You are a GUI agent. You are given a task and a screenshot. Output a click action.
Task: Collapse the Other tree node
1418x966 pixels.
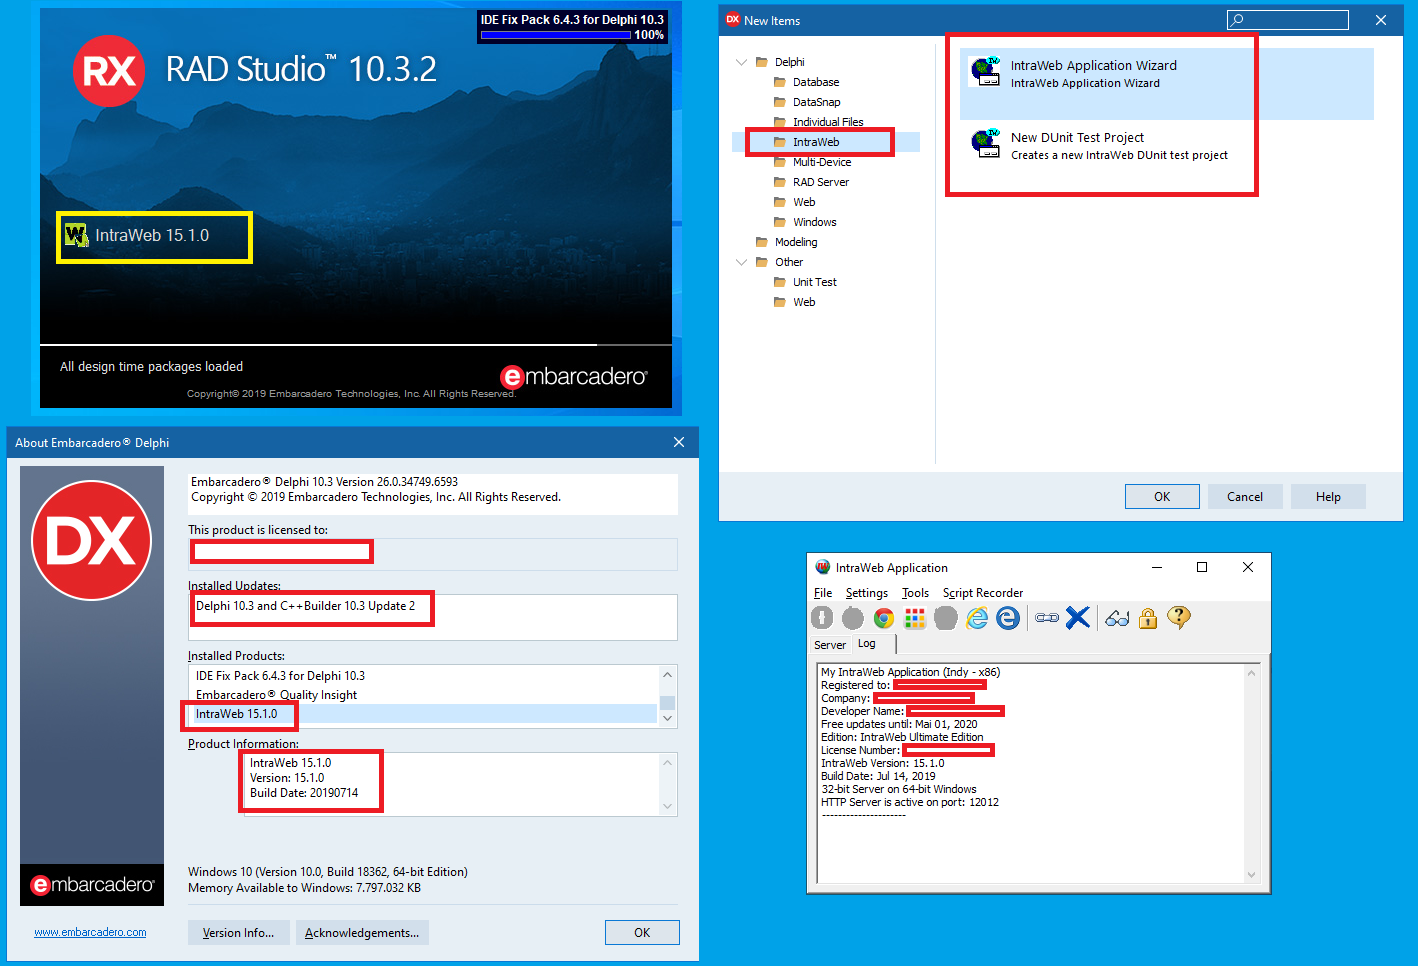click(x=741, y=262)
